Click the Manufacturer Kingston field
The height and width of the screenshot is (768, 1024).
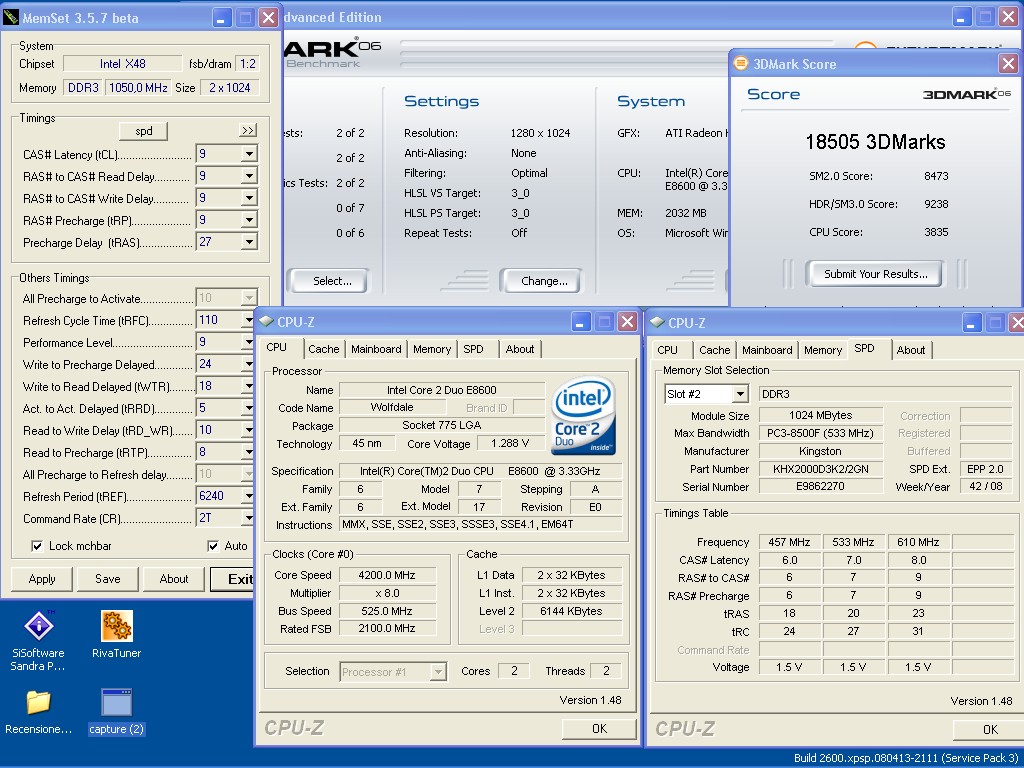point(820,451)
